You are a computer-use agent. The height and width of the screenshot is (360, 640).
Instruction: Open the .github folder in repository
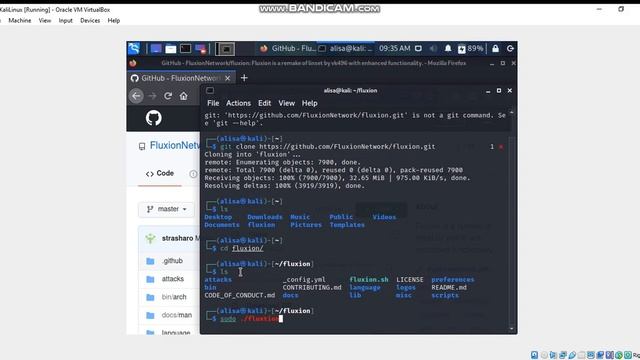[172, 261]
